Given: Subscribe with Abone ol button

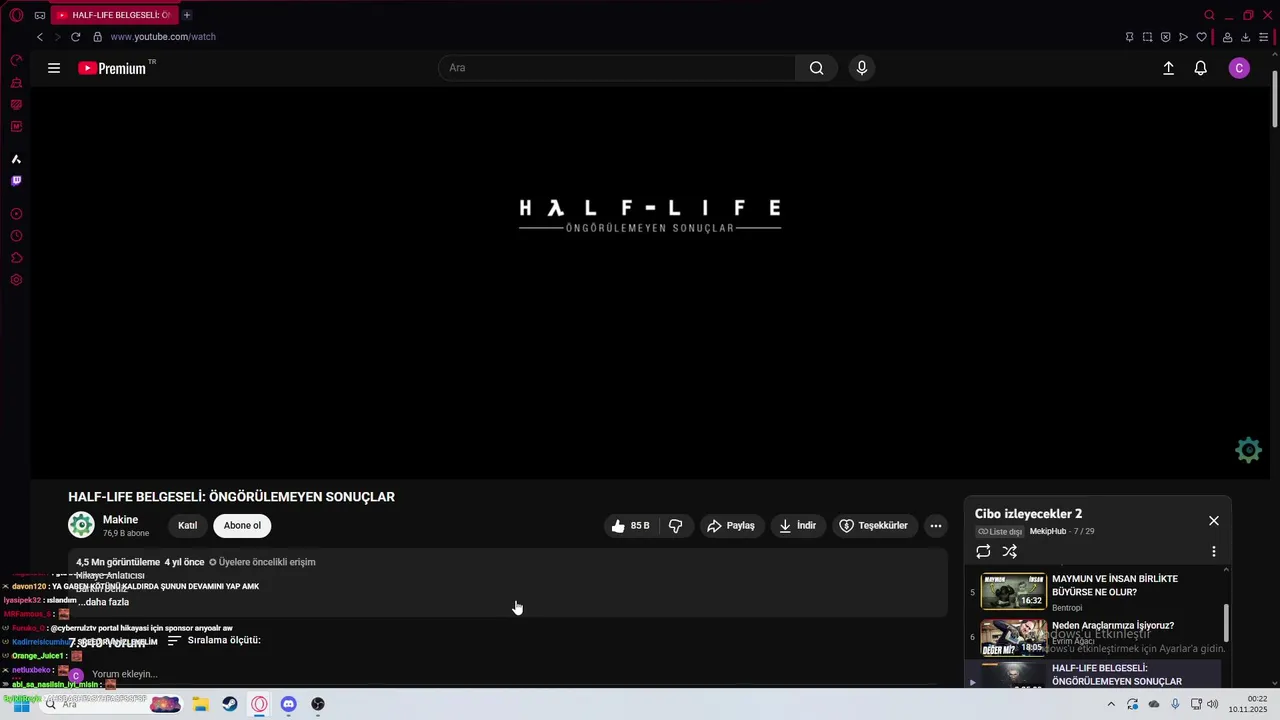Looking at the screenshot, I should tap(242, 525).
